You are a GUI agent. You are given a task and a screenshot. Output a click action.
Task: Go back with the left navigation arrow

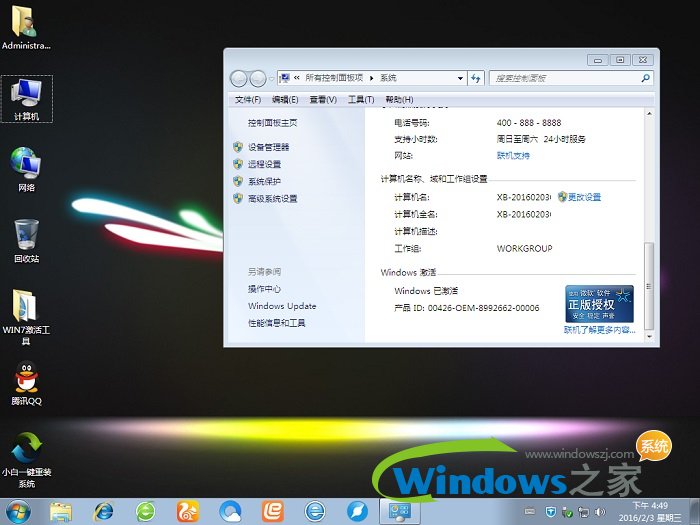click(239, 79)
